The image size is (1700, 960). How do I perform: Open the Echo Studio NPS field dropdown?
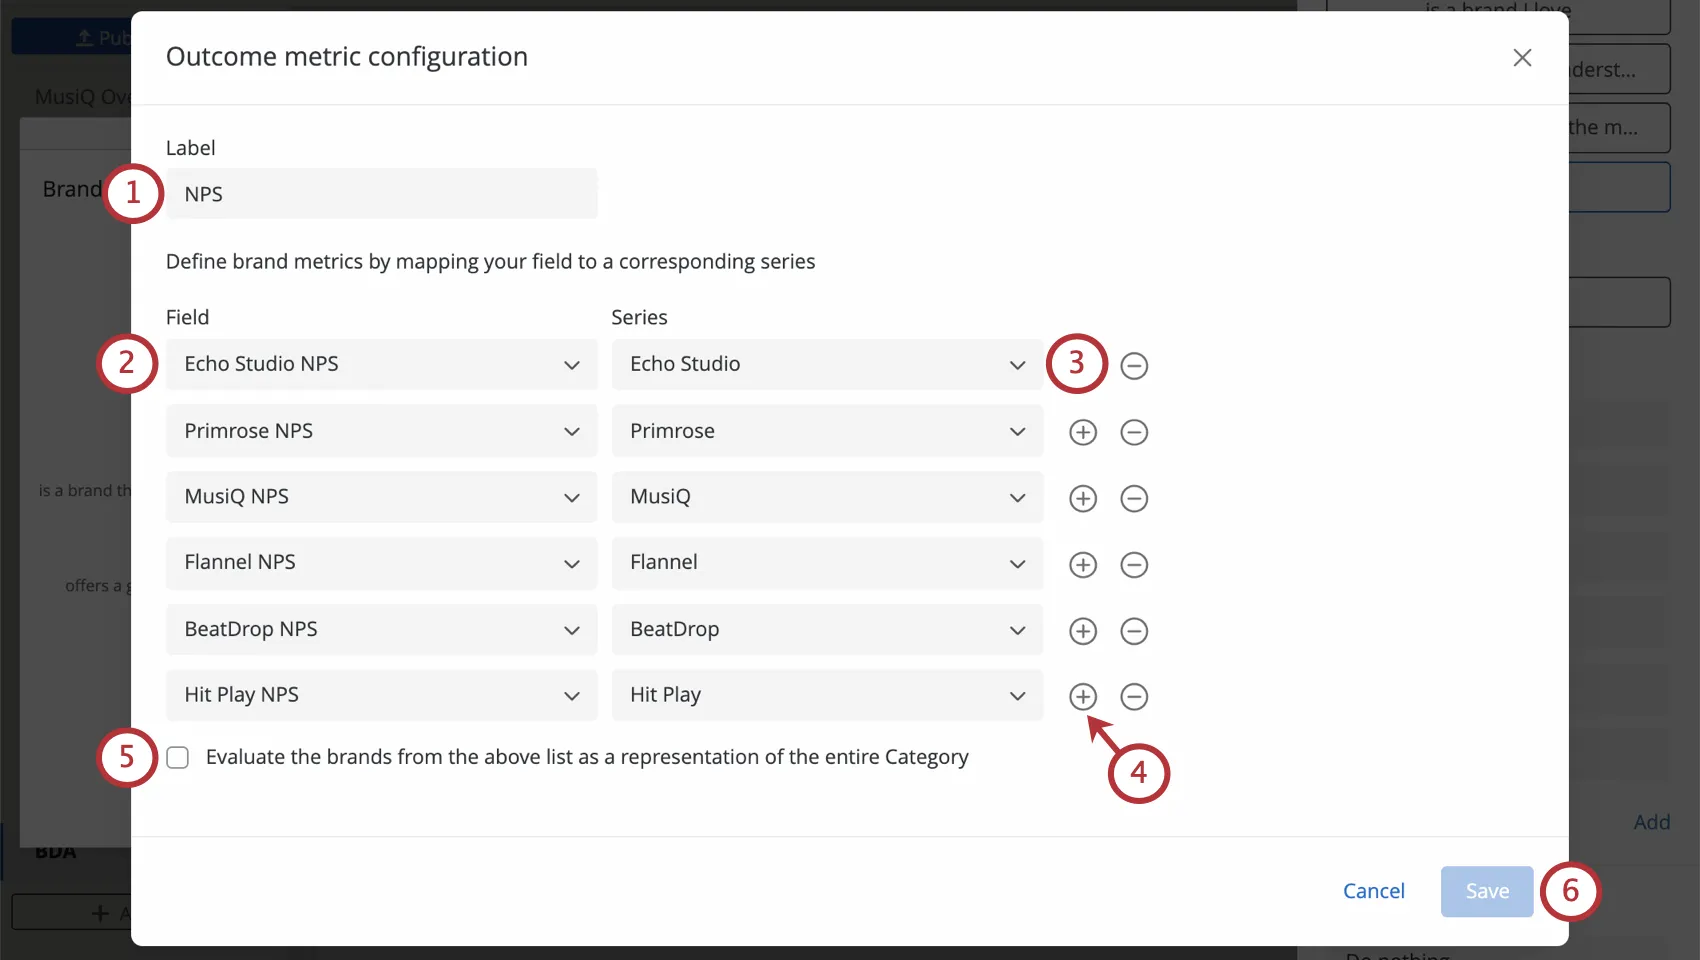(571, 365)
